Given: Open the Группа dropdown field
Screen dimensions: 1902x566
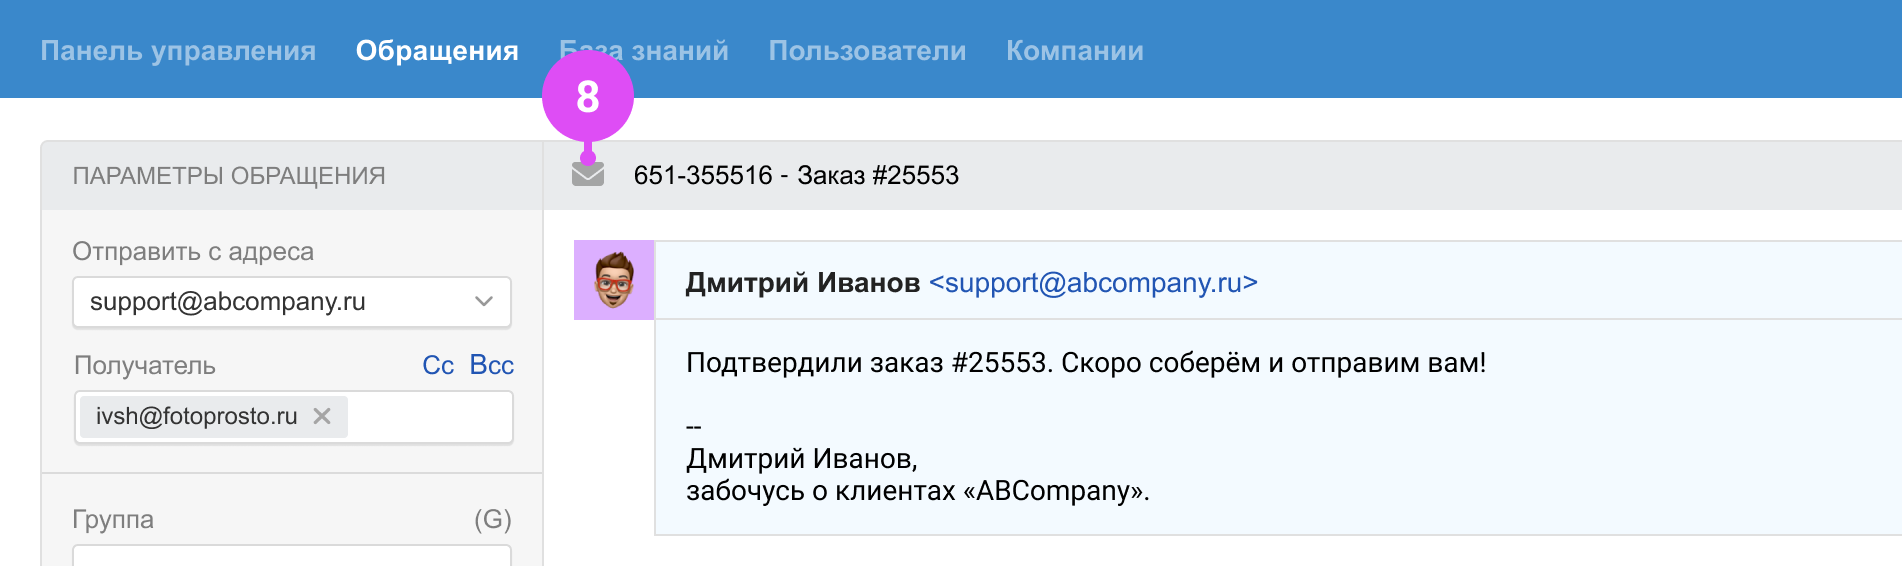Looking at the screenshot, I should pyautogui.click(x=292, y=555).
